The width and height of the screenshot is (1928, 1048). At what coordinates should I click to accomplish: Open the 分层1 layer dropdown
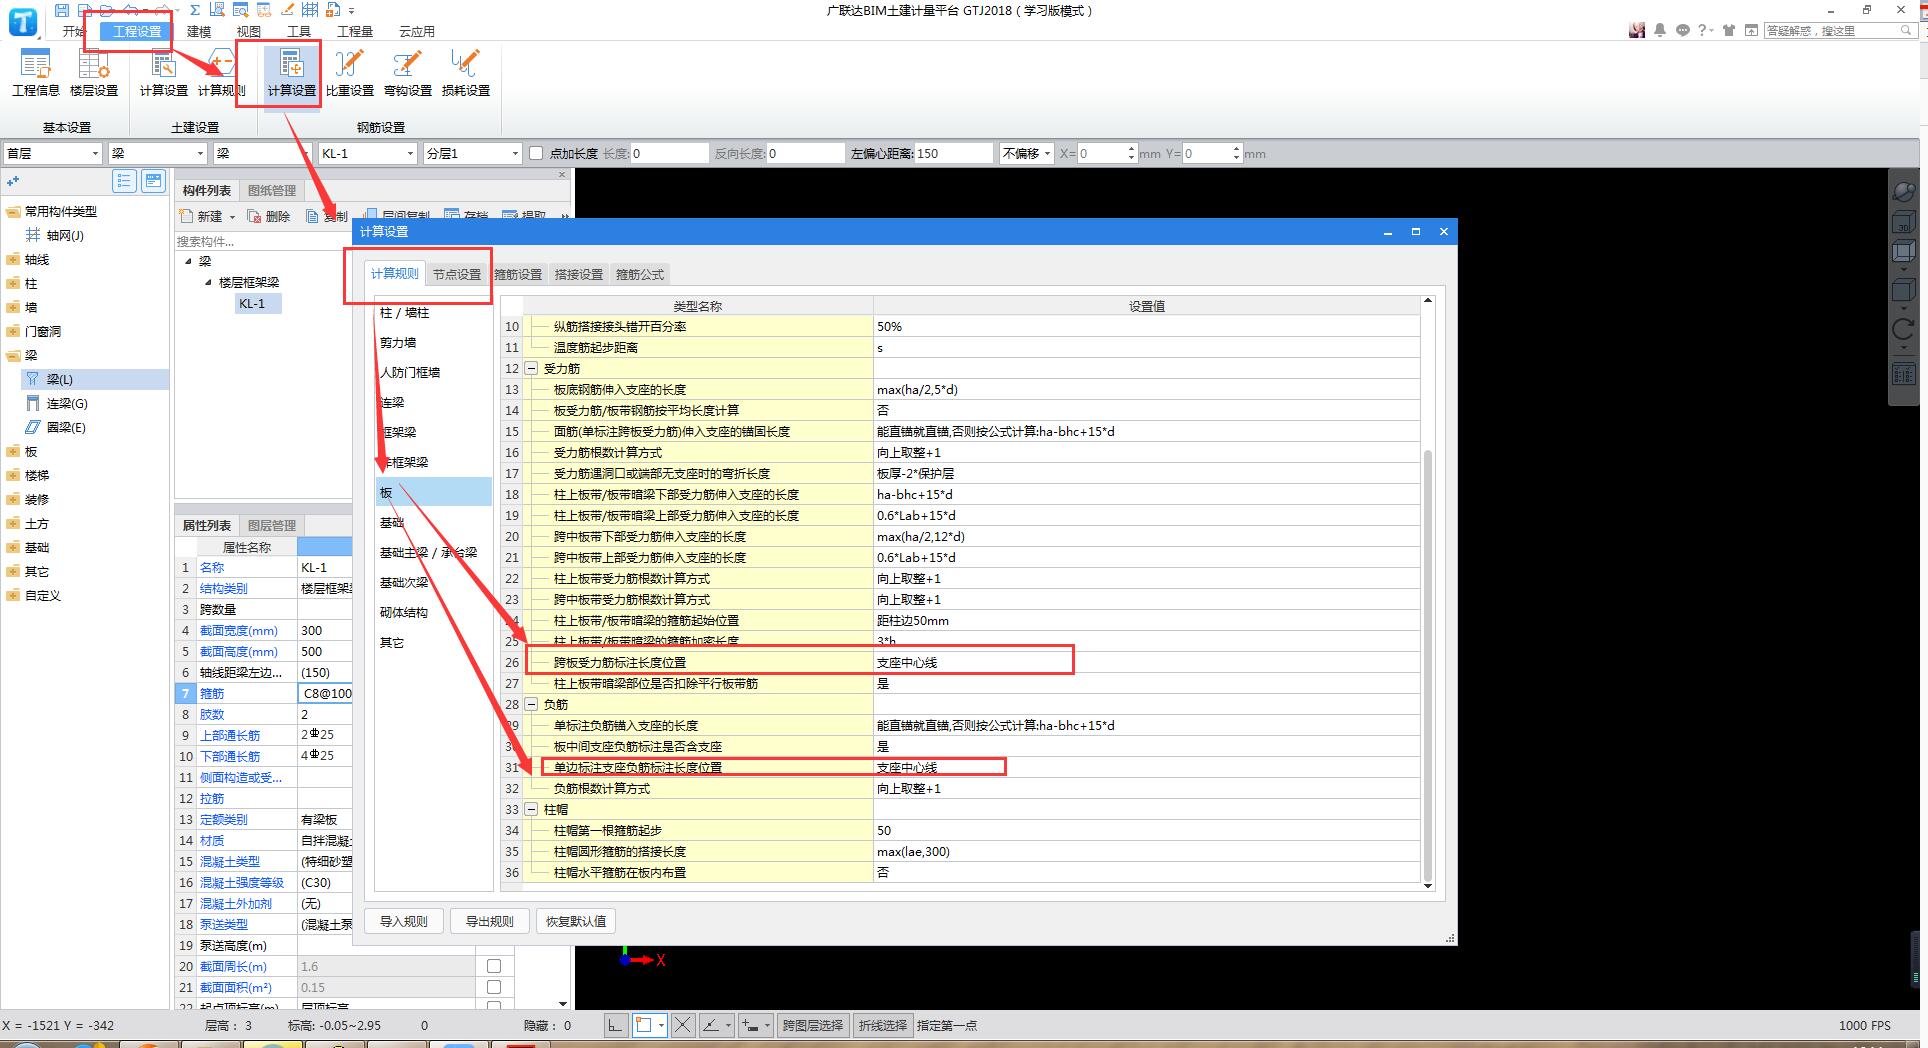[472, 153]
